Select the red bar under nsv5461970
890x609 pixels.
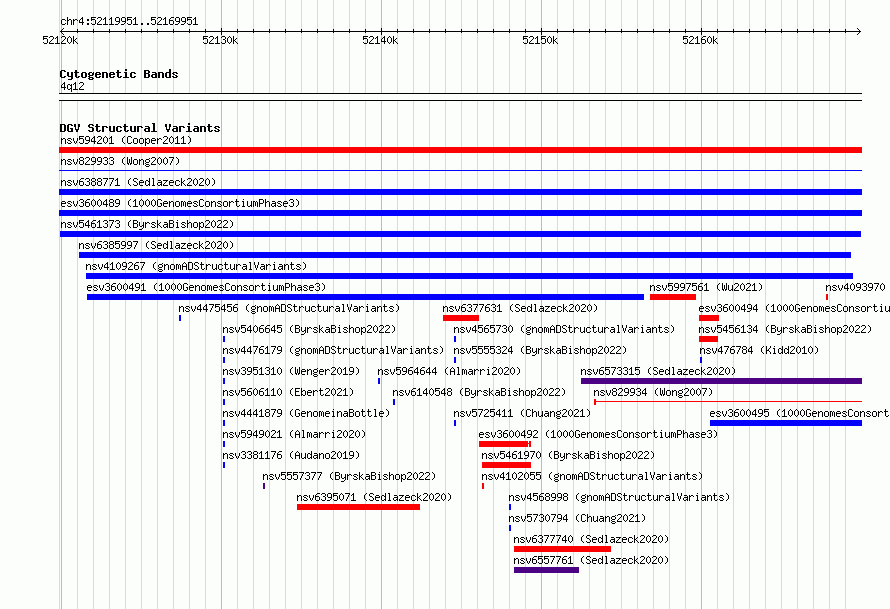click(x=506, y=465)
